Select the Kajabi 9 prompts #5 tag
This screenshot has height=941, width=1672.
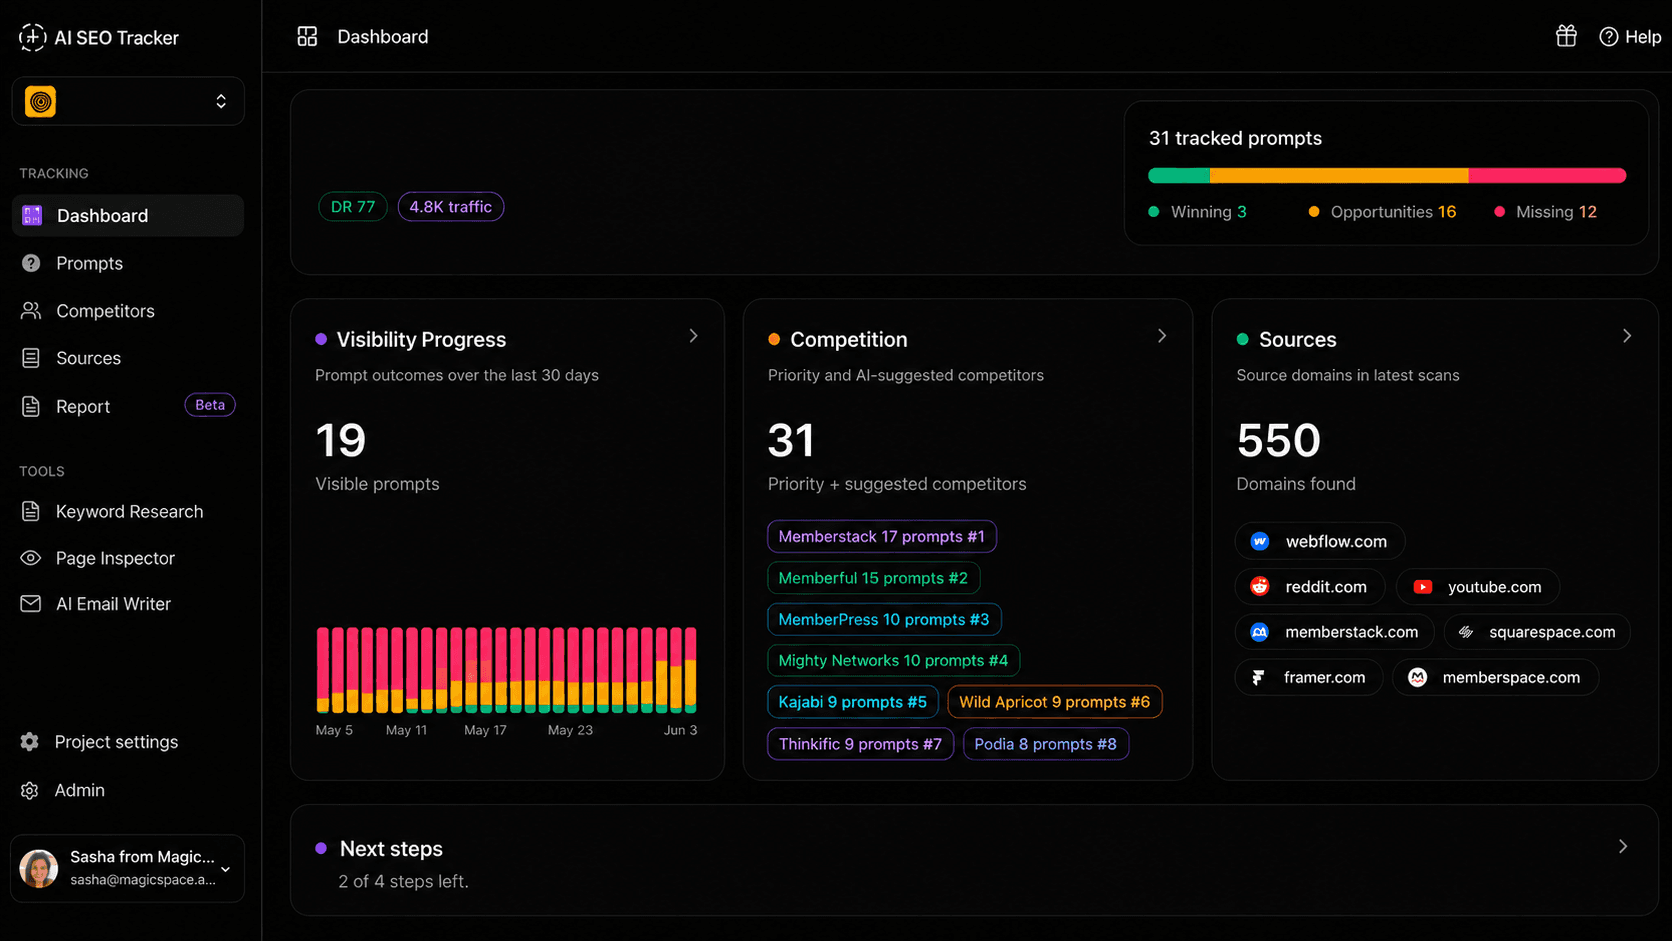(x=853, y=702)
